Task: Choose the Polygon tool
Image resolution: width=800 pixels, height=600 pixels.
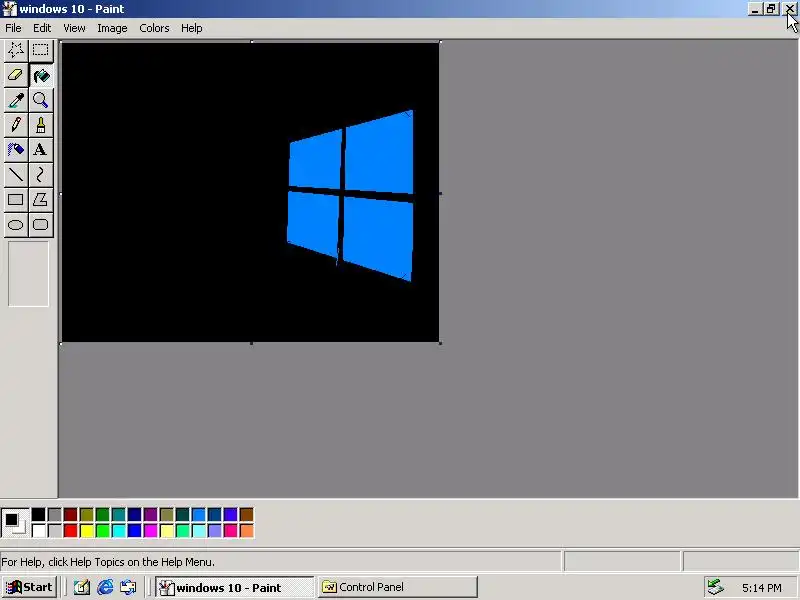Action: 40,200
